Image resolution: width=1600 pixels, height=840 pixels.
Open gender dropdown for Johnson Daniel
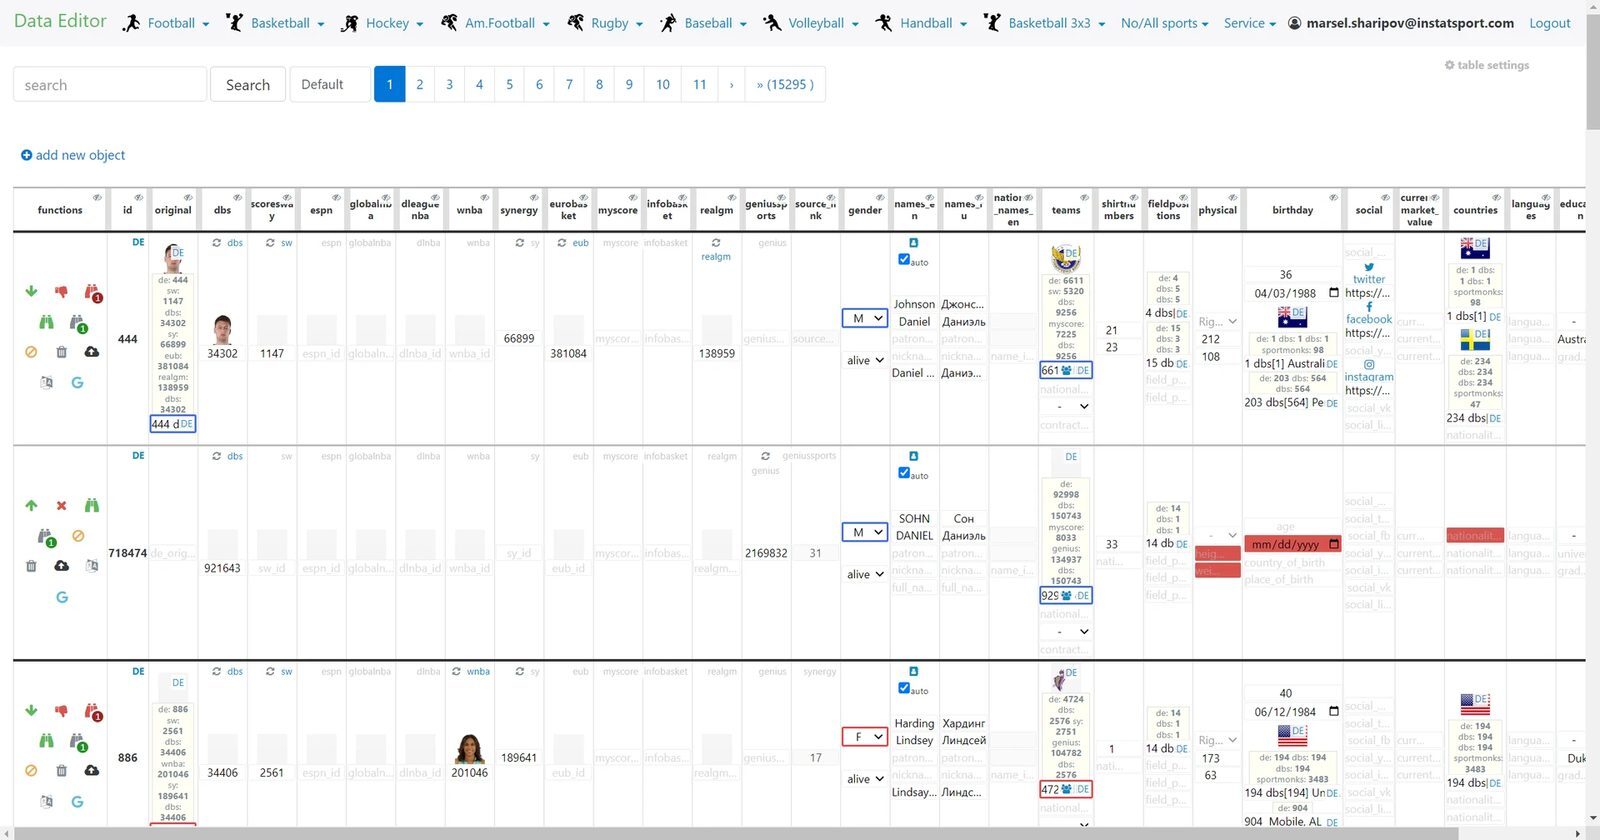[865, 318]
